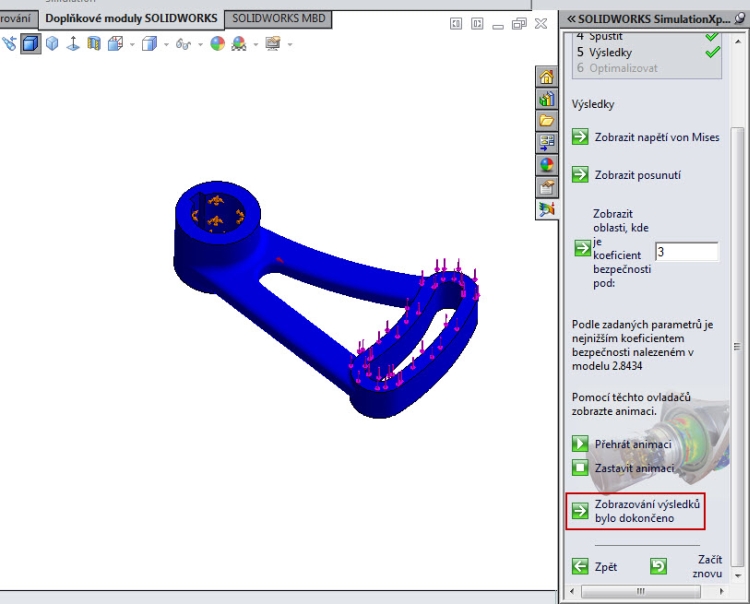Click the Apply Scene icon

pyautogui.click(x=238, y=44)
